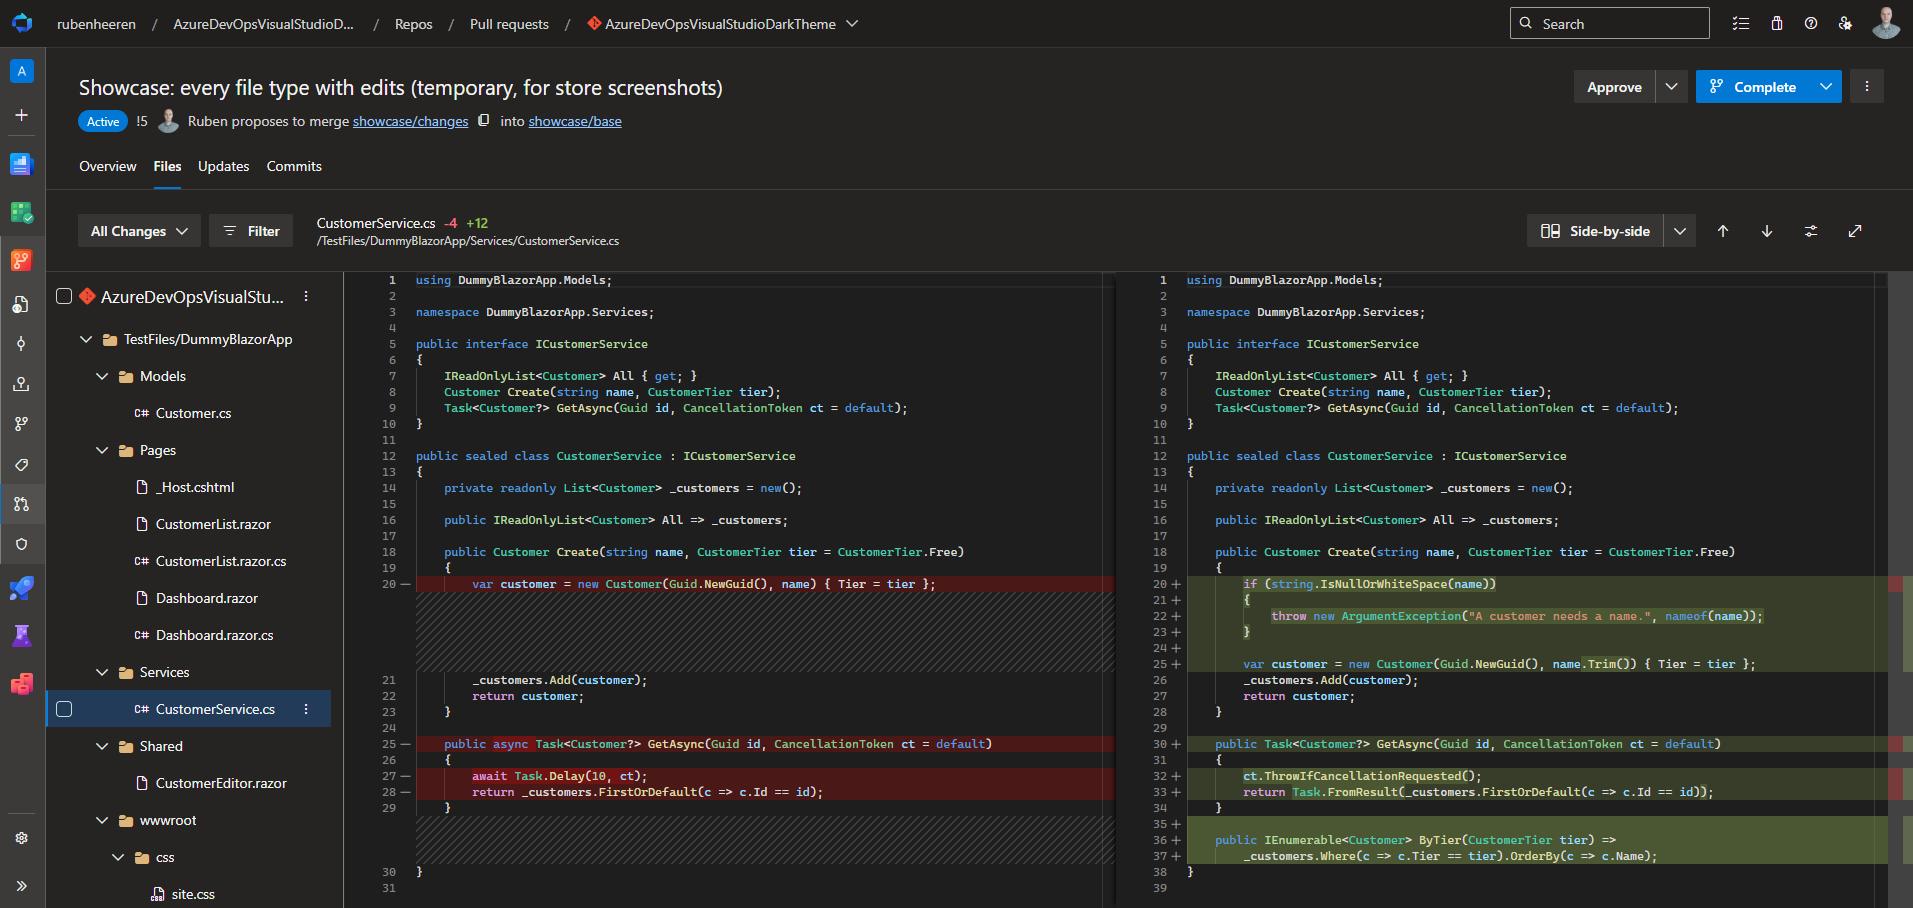Image resolution: width=1913 pixels, height=908 pixels.
Task: Toggle full screen diff view icon
Action: 1855,231
